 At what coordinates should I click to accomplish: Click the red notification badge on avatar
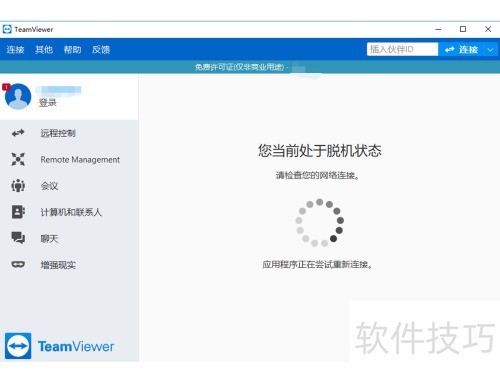click(6, 87)
